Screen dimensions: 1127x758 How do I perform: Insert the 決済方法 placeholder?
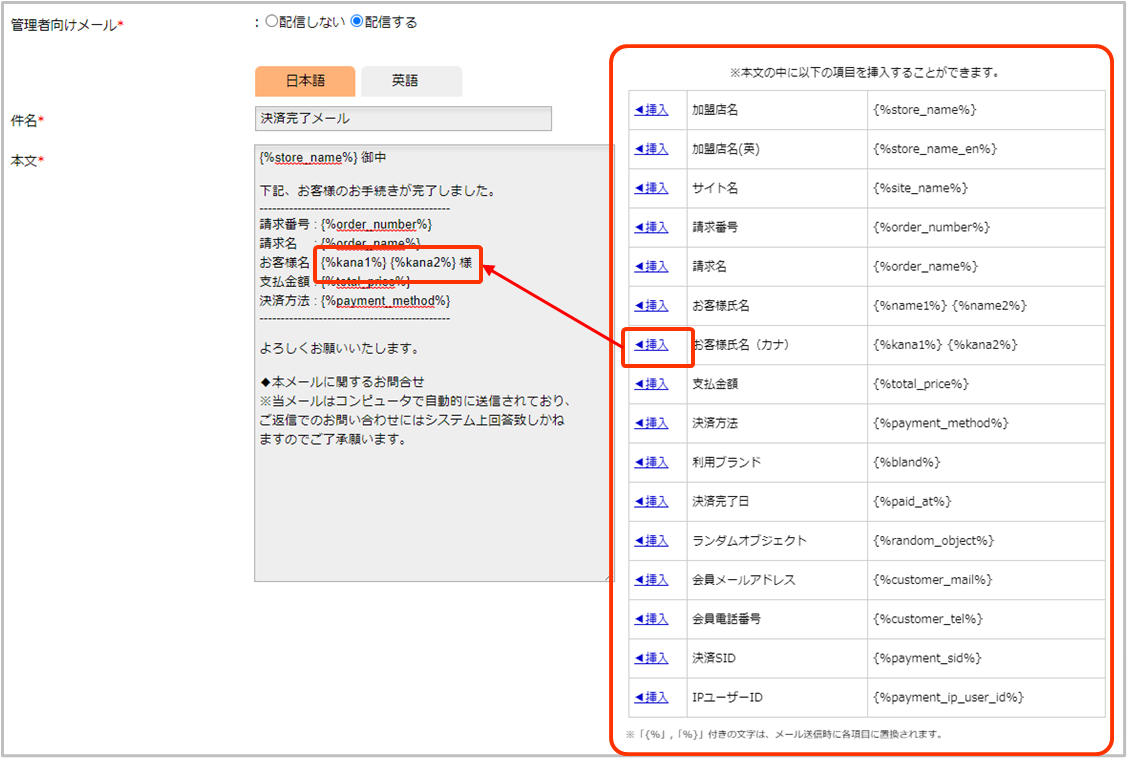[651, 423]
